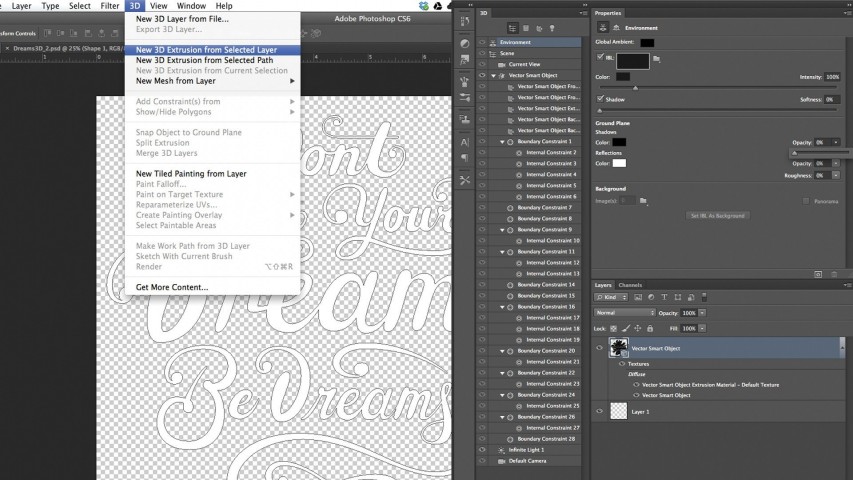The width and height of the screenshot is (853, 480).
Task: Click Dropbox icon in macOS menu bar
Action: [424, 6]
